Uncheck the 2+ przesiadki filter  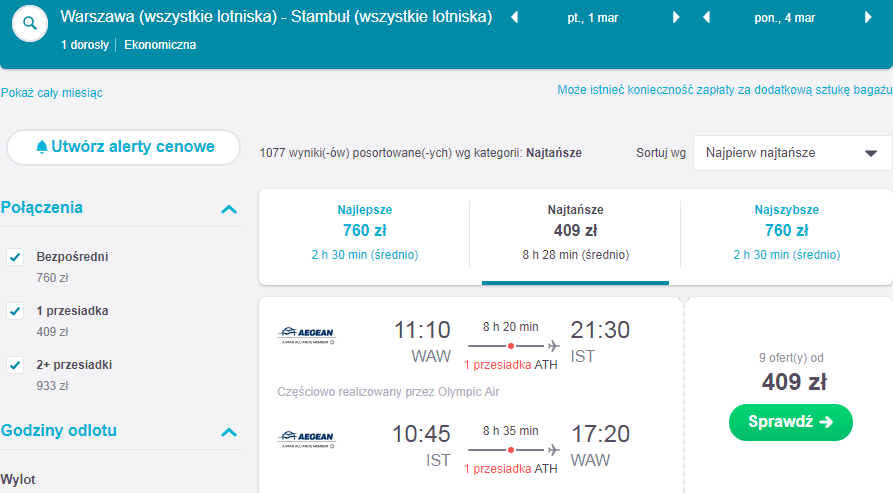coord(15,365)
